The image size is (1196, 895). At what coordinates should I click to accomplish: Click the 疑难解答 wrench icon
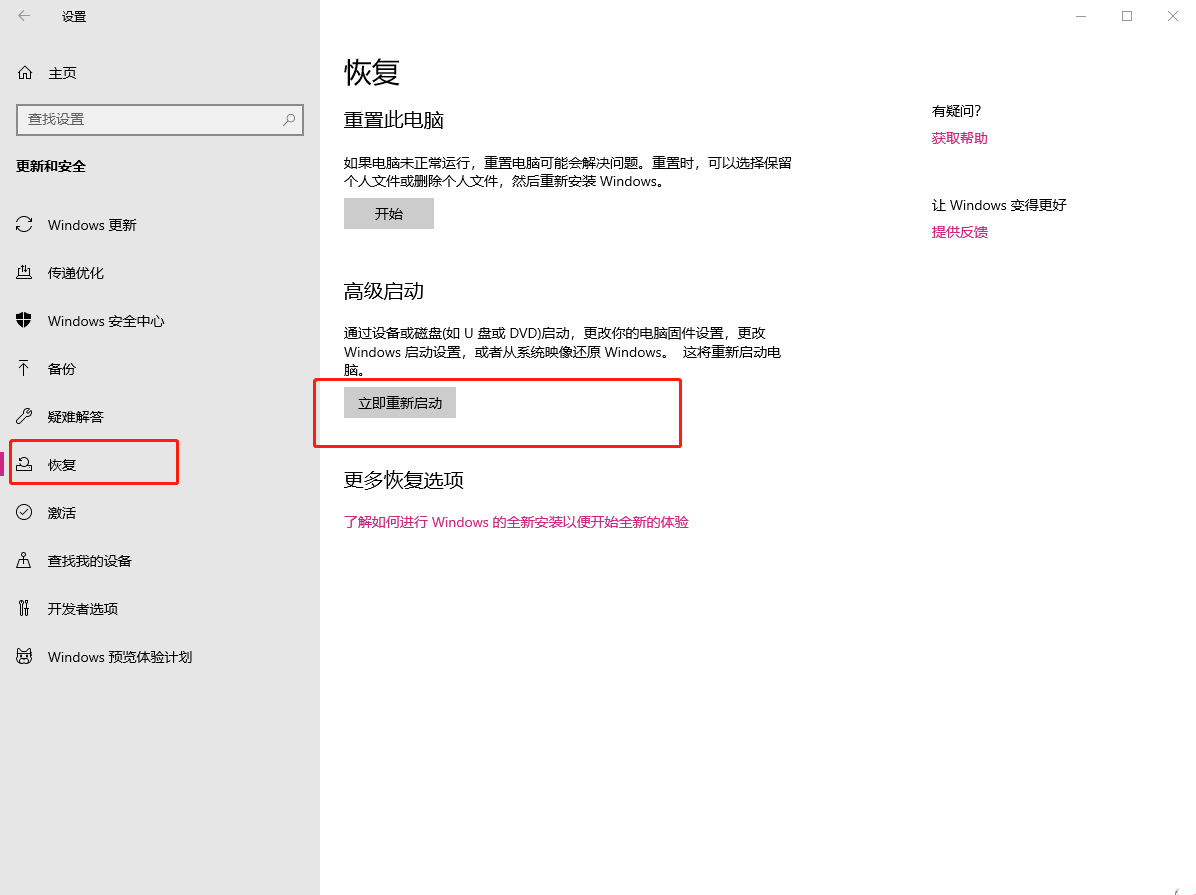(24, 417)
